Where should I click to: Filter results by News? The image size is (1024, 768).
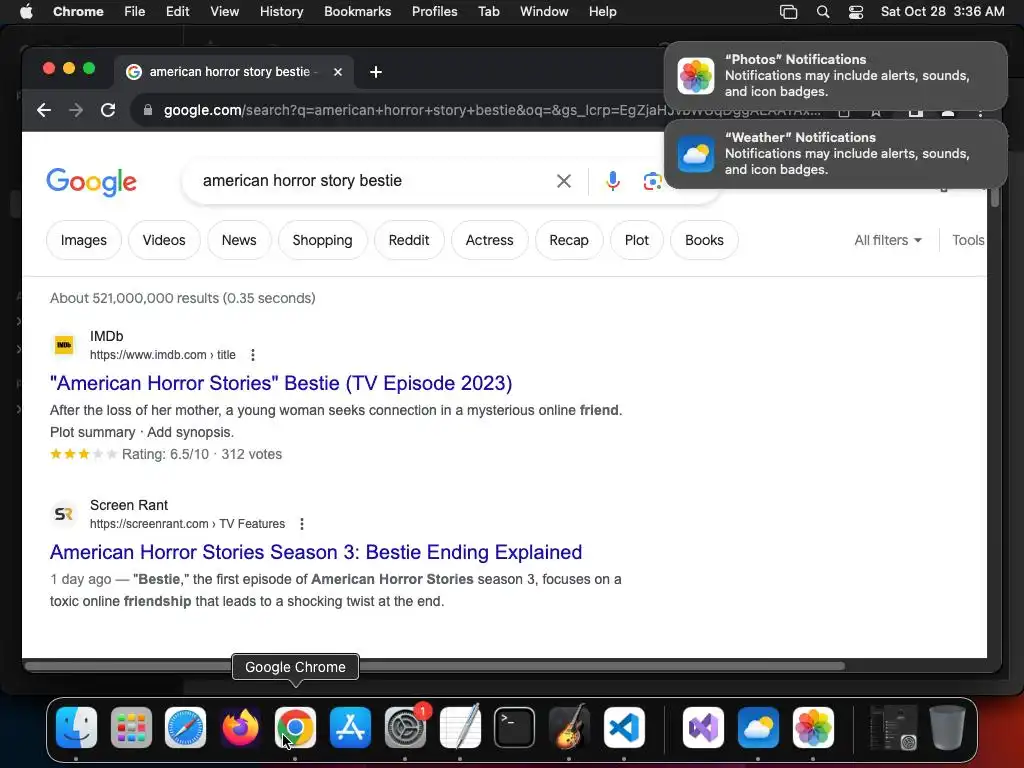pyautogui.click(x=239, y=240)
